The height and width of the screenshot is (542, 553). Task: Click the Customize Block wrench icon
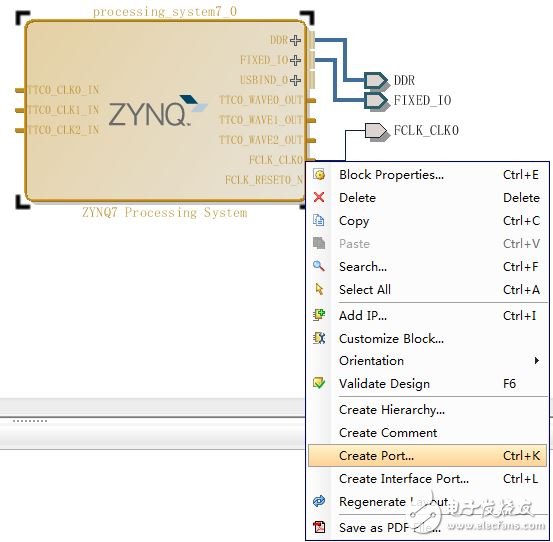(x=319, y=338)
